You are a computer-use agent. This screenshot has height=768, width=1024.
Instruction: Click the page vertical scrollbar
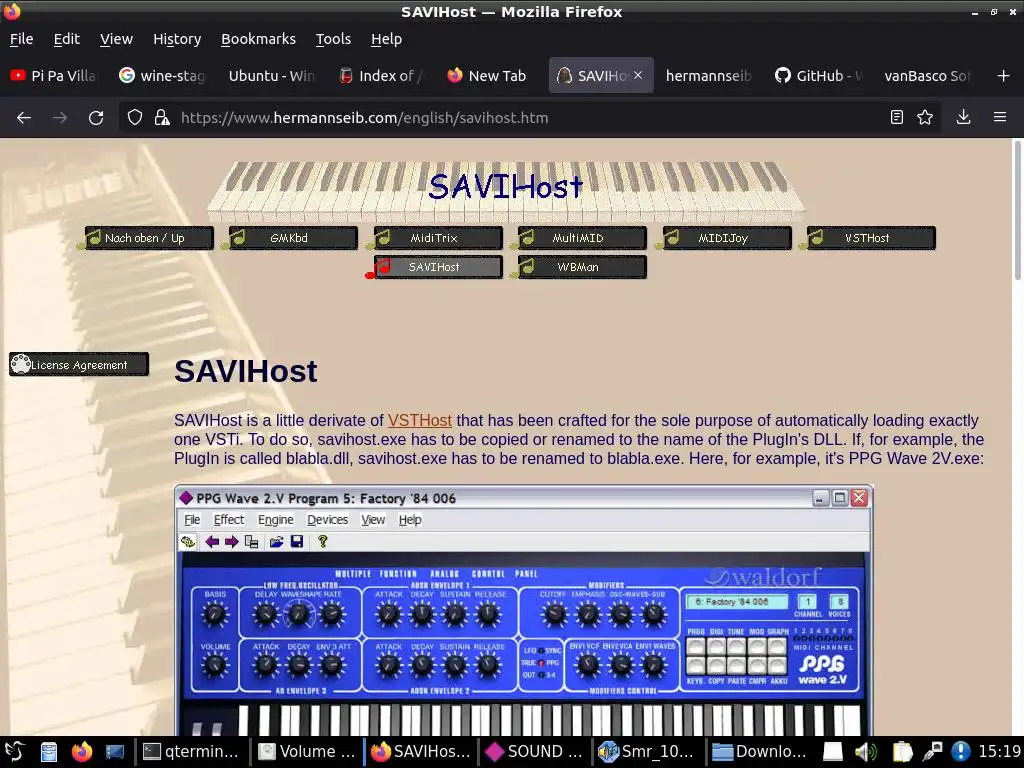pyautogui.click(x=1017, y=209)
